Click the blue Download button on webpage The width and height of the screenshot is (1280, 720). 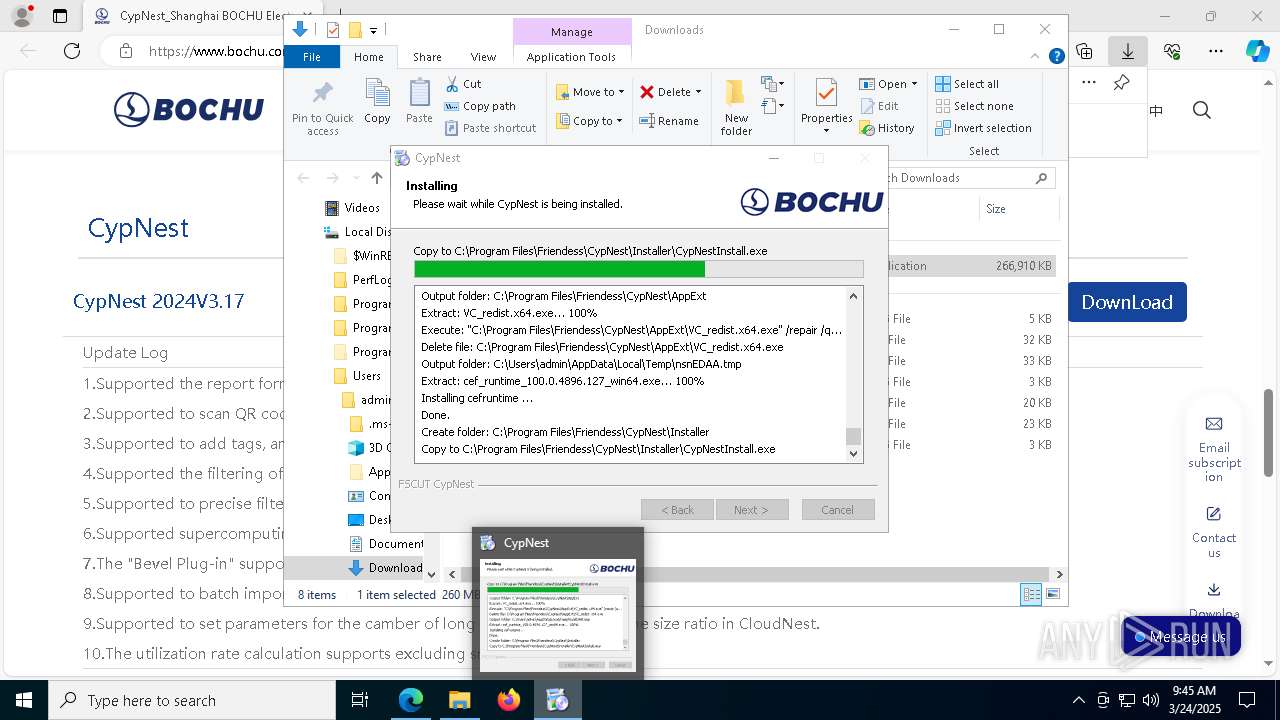(x=1127, y=302)
